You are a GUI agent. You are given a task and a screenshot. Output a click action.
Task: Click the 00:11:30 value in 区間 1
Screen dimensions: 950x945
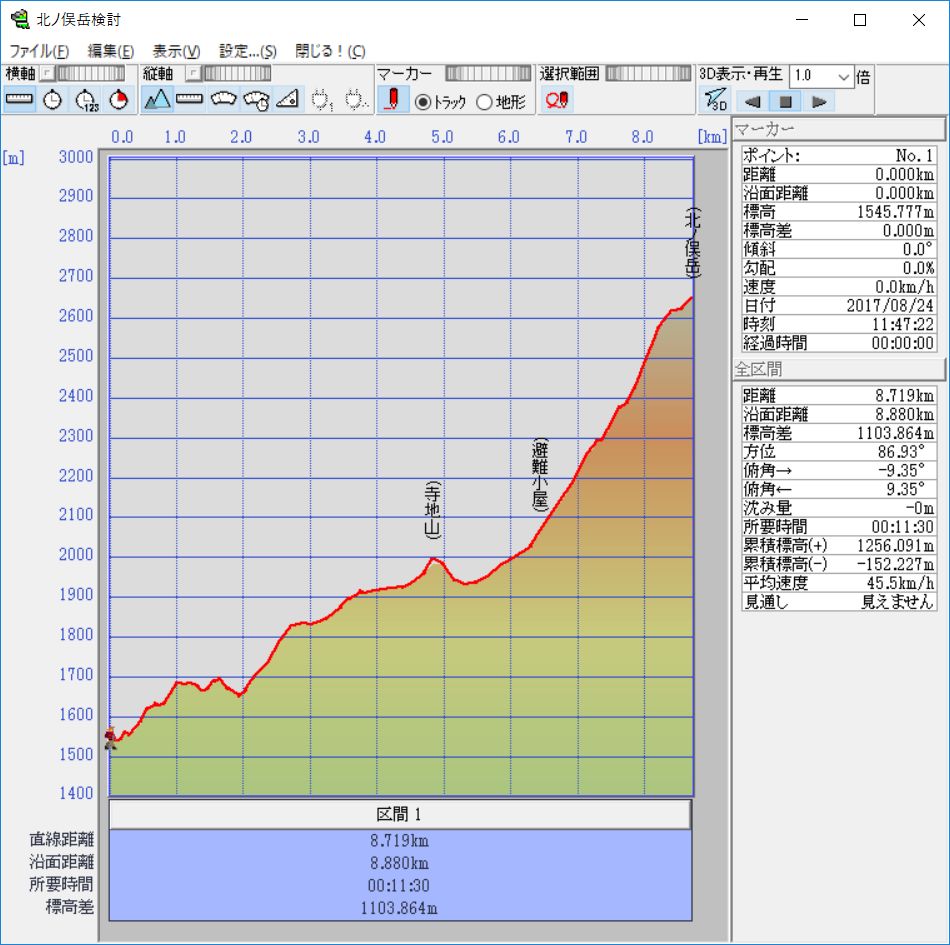(399, 886)
